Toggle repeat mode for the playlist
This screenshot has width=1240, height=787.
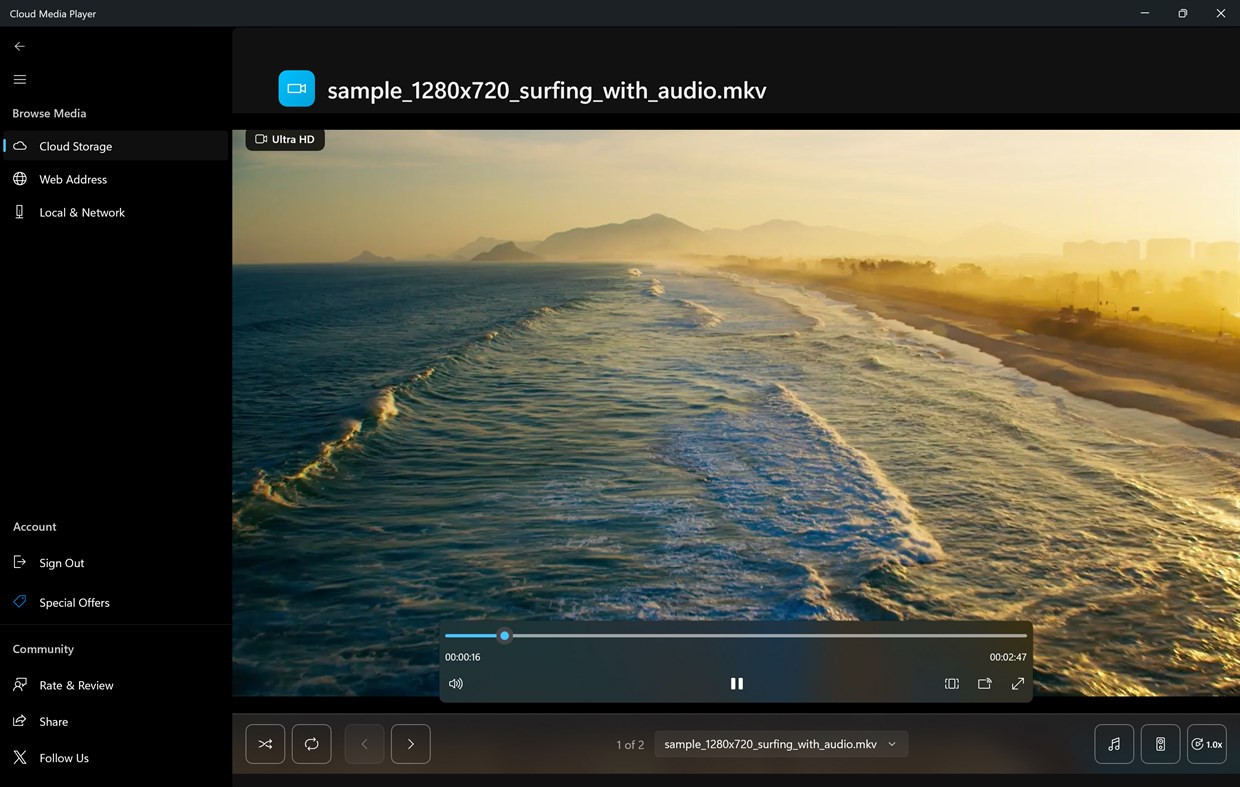tap(311, 744)
